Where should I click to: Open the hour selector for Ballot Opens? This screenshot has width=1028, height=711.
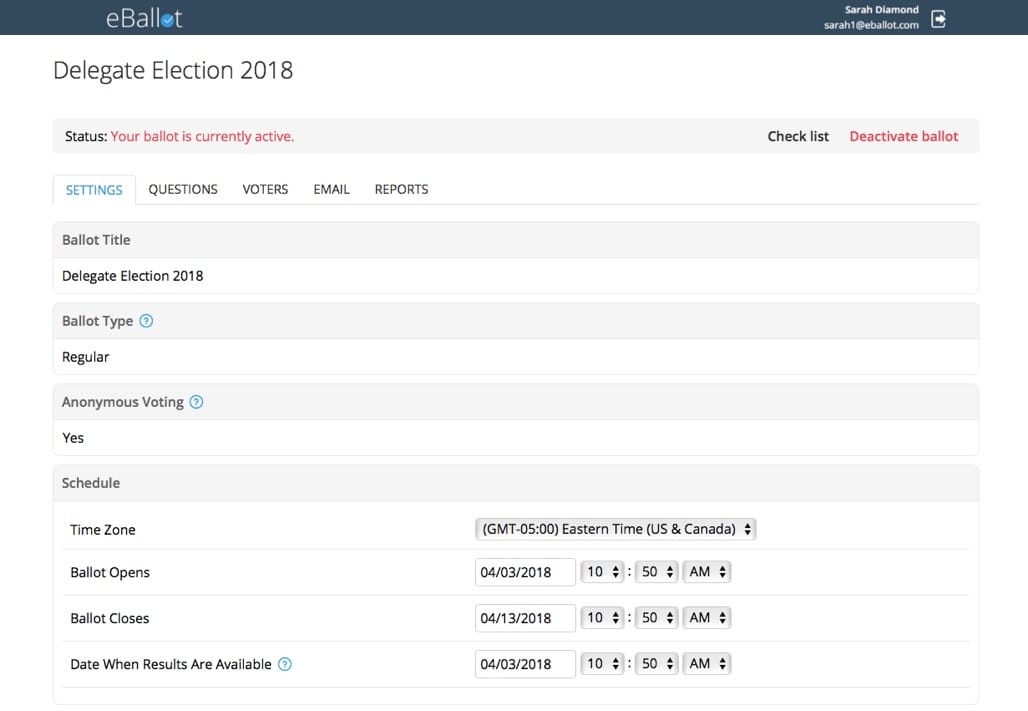(602, 571)
